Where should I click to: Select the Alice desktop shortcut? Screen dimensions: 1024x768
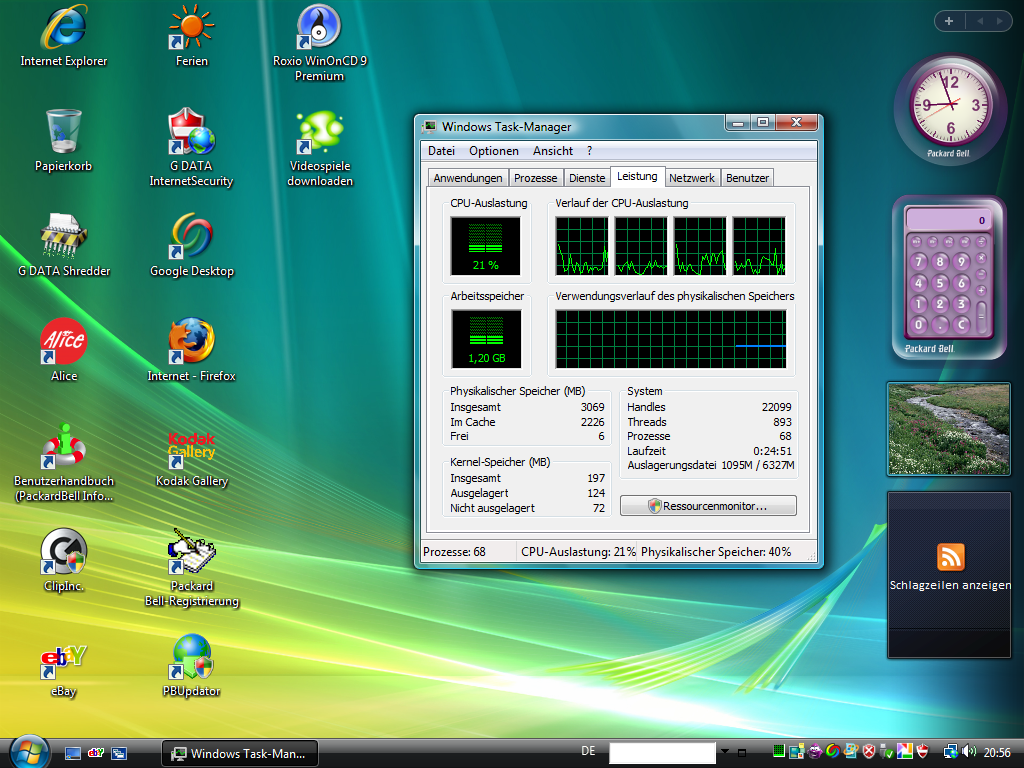coord(63,350)
